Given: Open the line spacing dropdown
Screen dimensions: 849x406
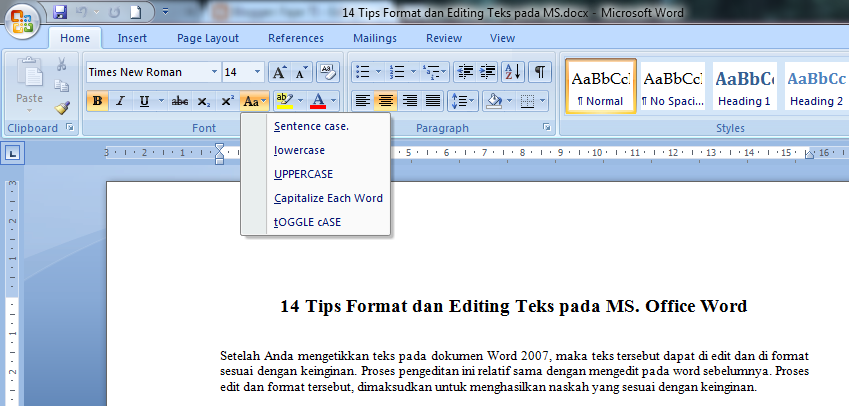Looking at the screenshot, I should [x=462, y=101].
